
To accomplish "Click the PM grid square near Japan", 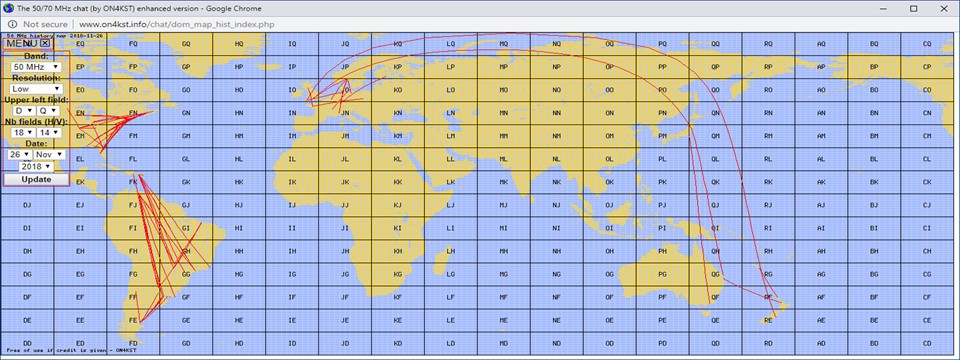I will tap(662, 136).
